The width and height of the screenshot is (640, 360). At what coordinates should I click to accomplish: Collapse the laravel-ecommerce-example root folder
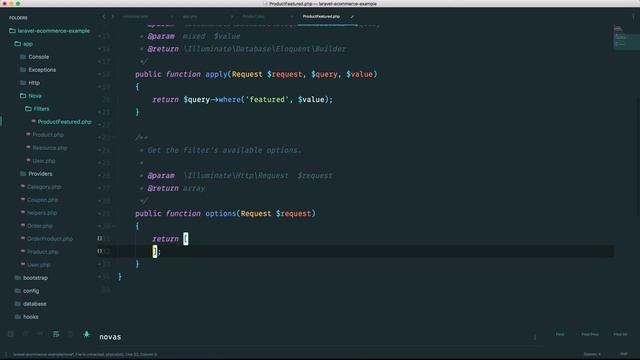[x=49, y=31]
